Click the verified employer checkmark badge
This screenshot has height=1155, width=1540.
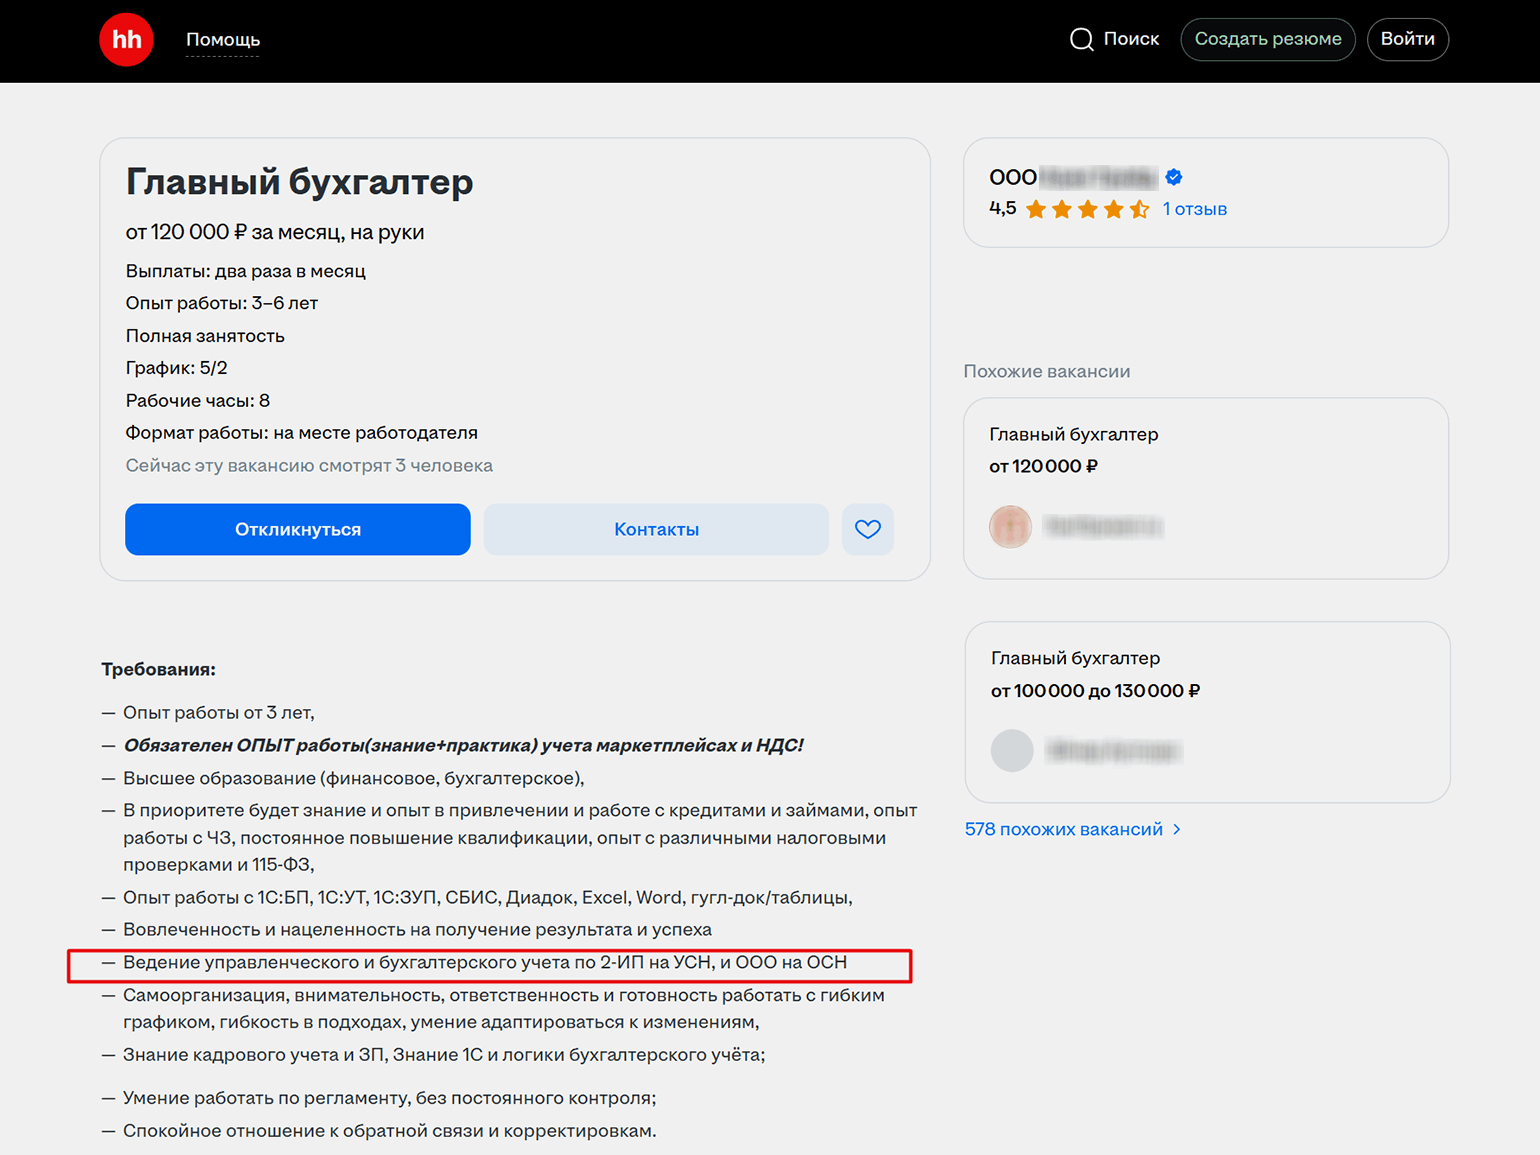point(1174,177)
